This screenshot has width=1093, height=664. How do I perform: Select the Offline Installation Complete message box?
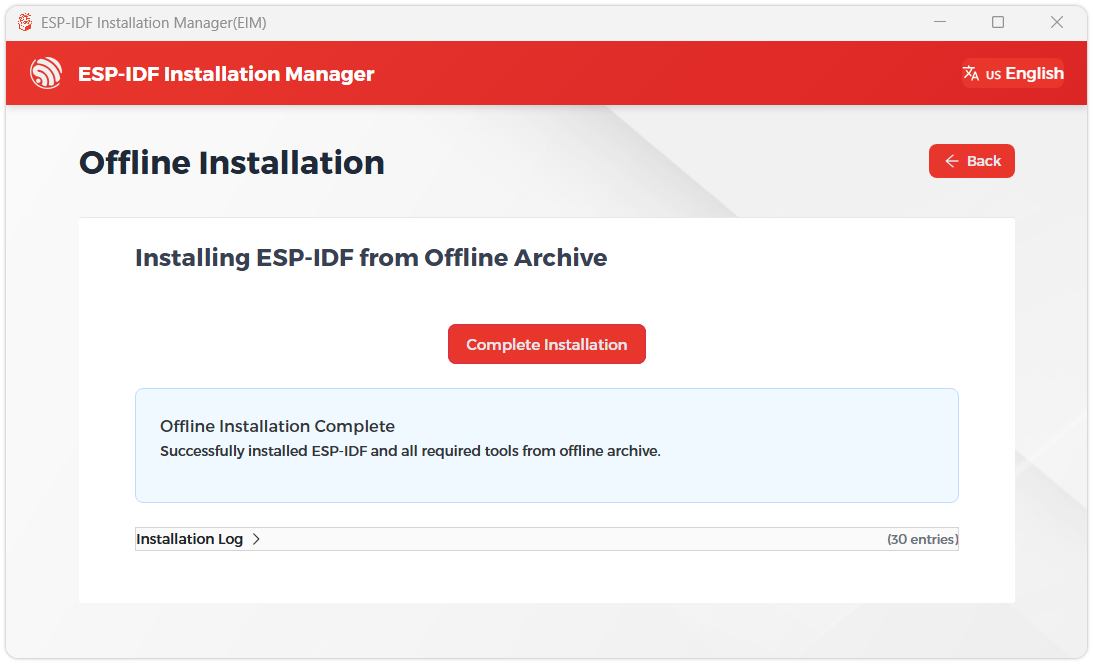click(547, 444)
